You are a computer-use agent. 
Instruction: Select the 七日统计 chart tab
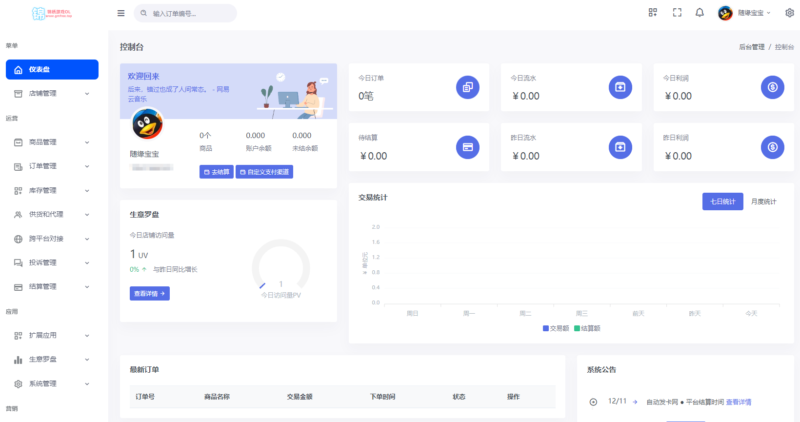coord(722,201)
